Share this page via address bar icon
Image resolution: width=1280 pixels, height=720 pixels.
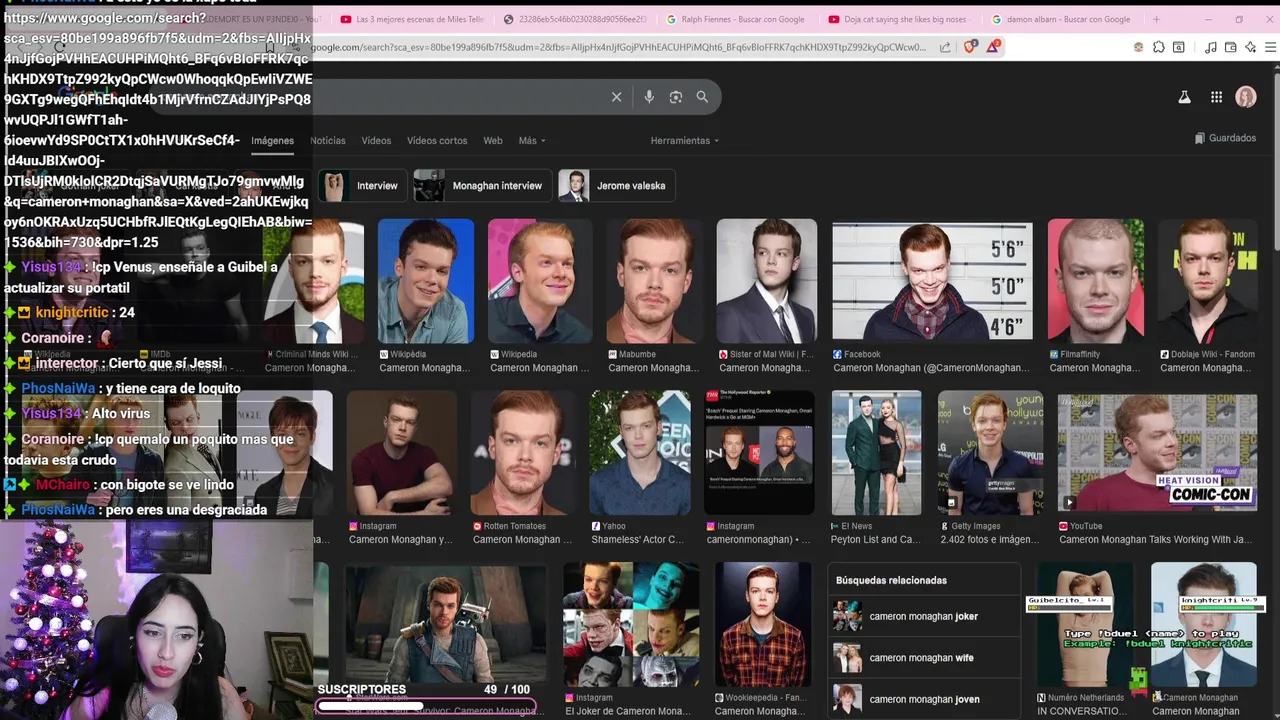(945, 47)
